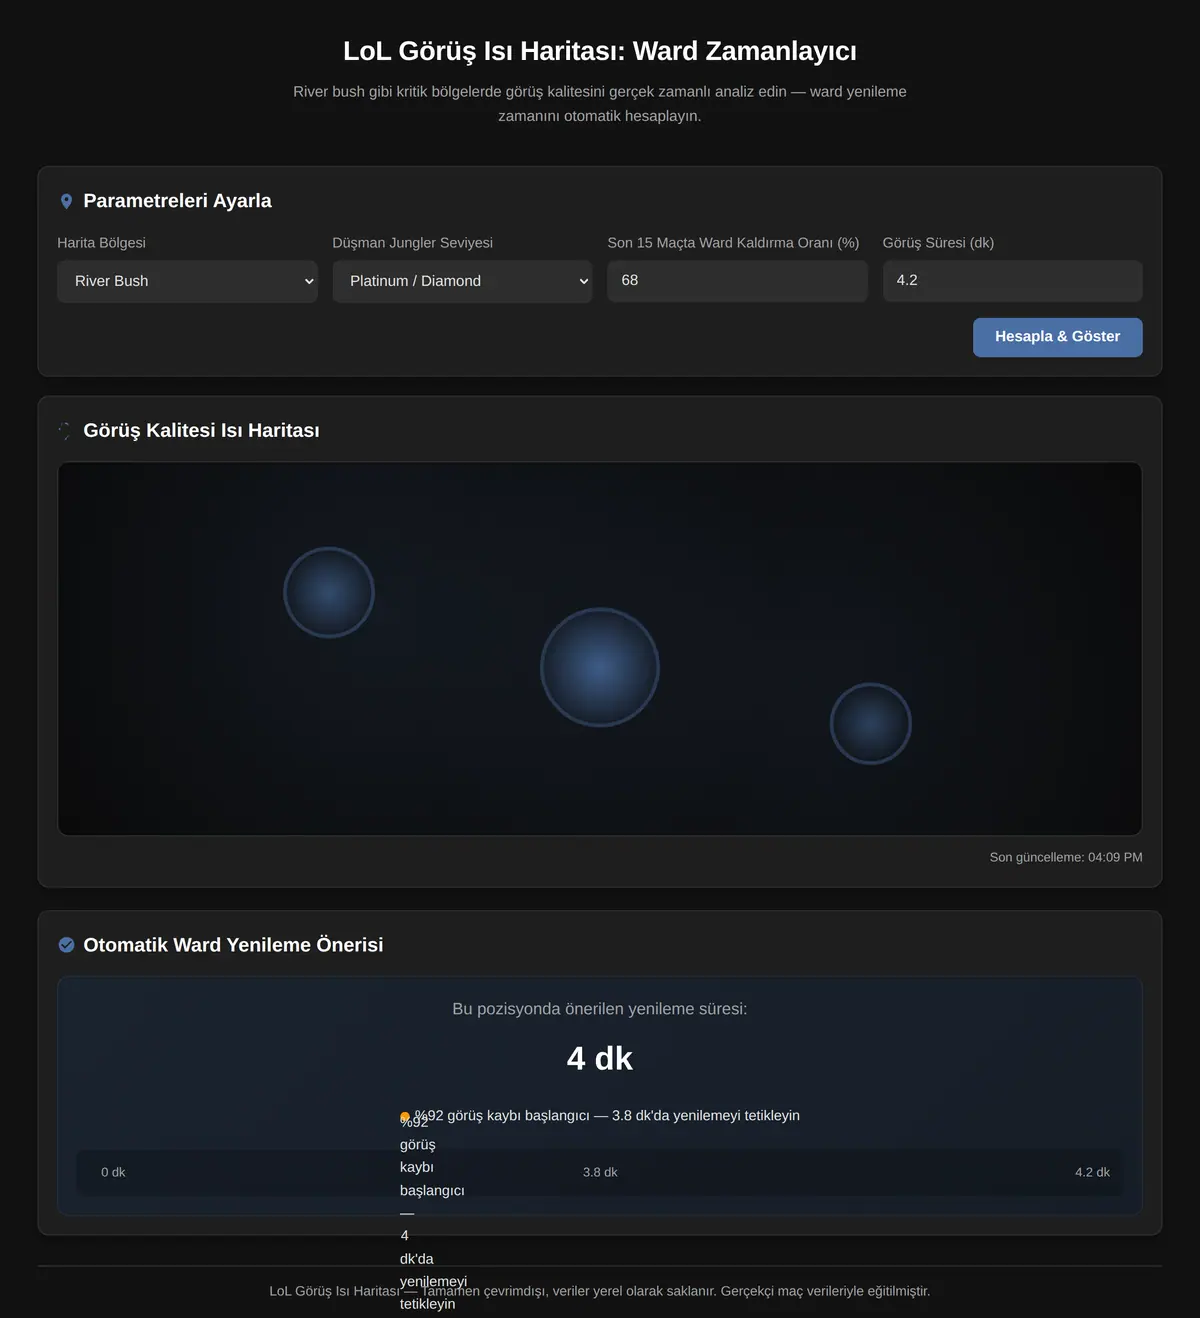Focus the Ward Kaldırma Oranı field with value 68
The height and width of the screenshot is (1318, 1200).
coord(737,281)
